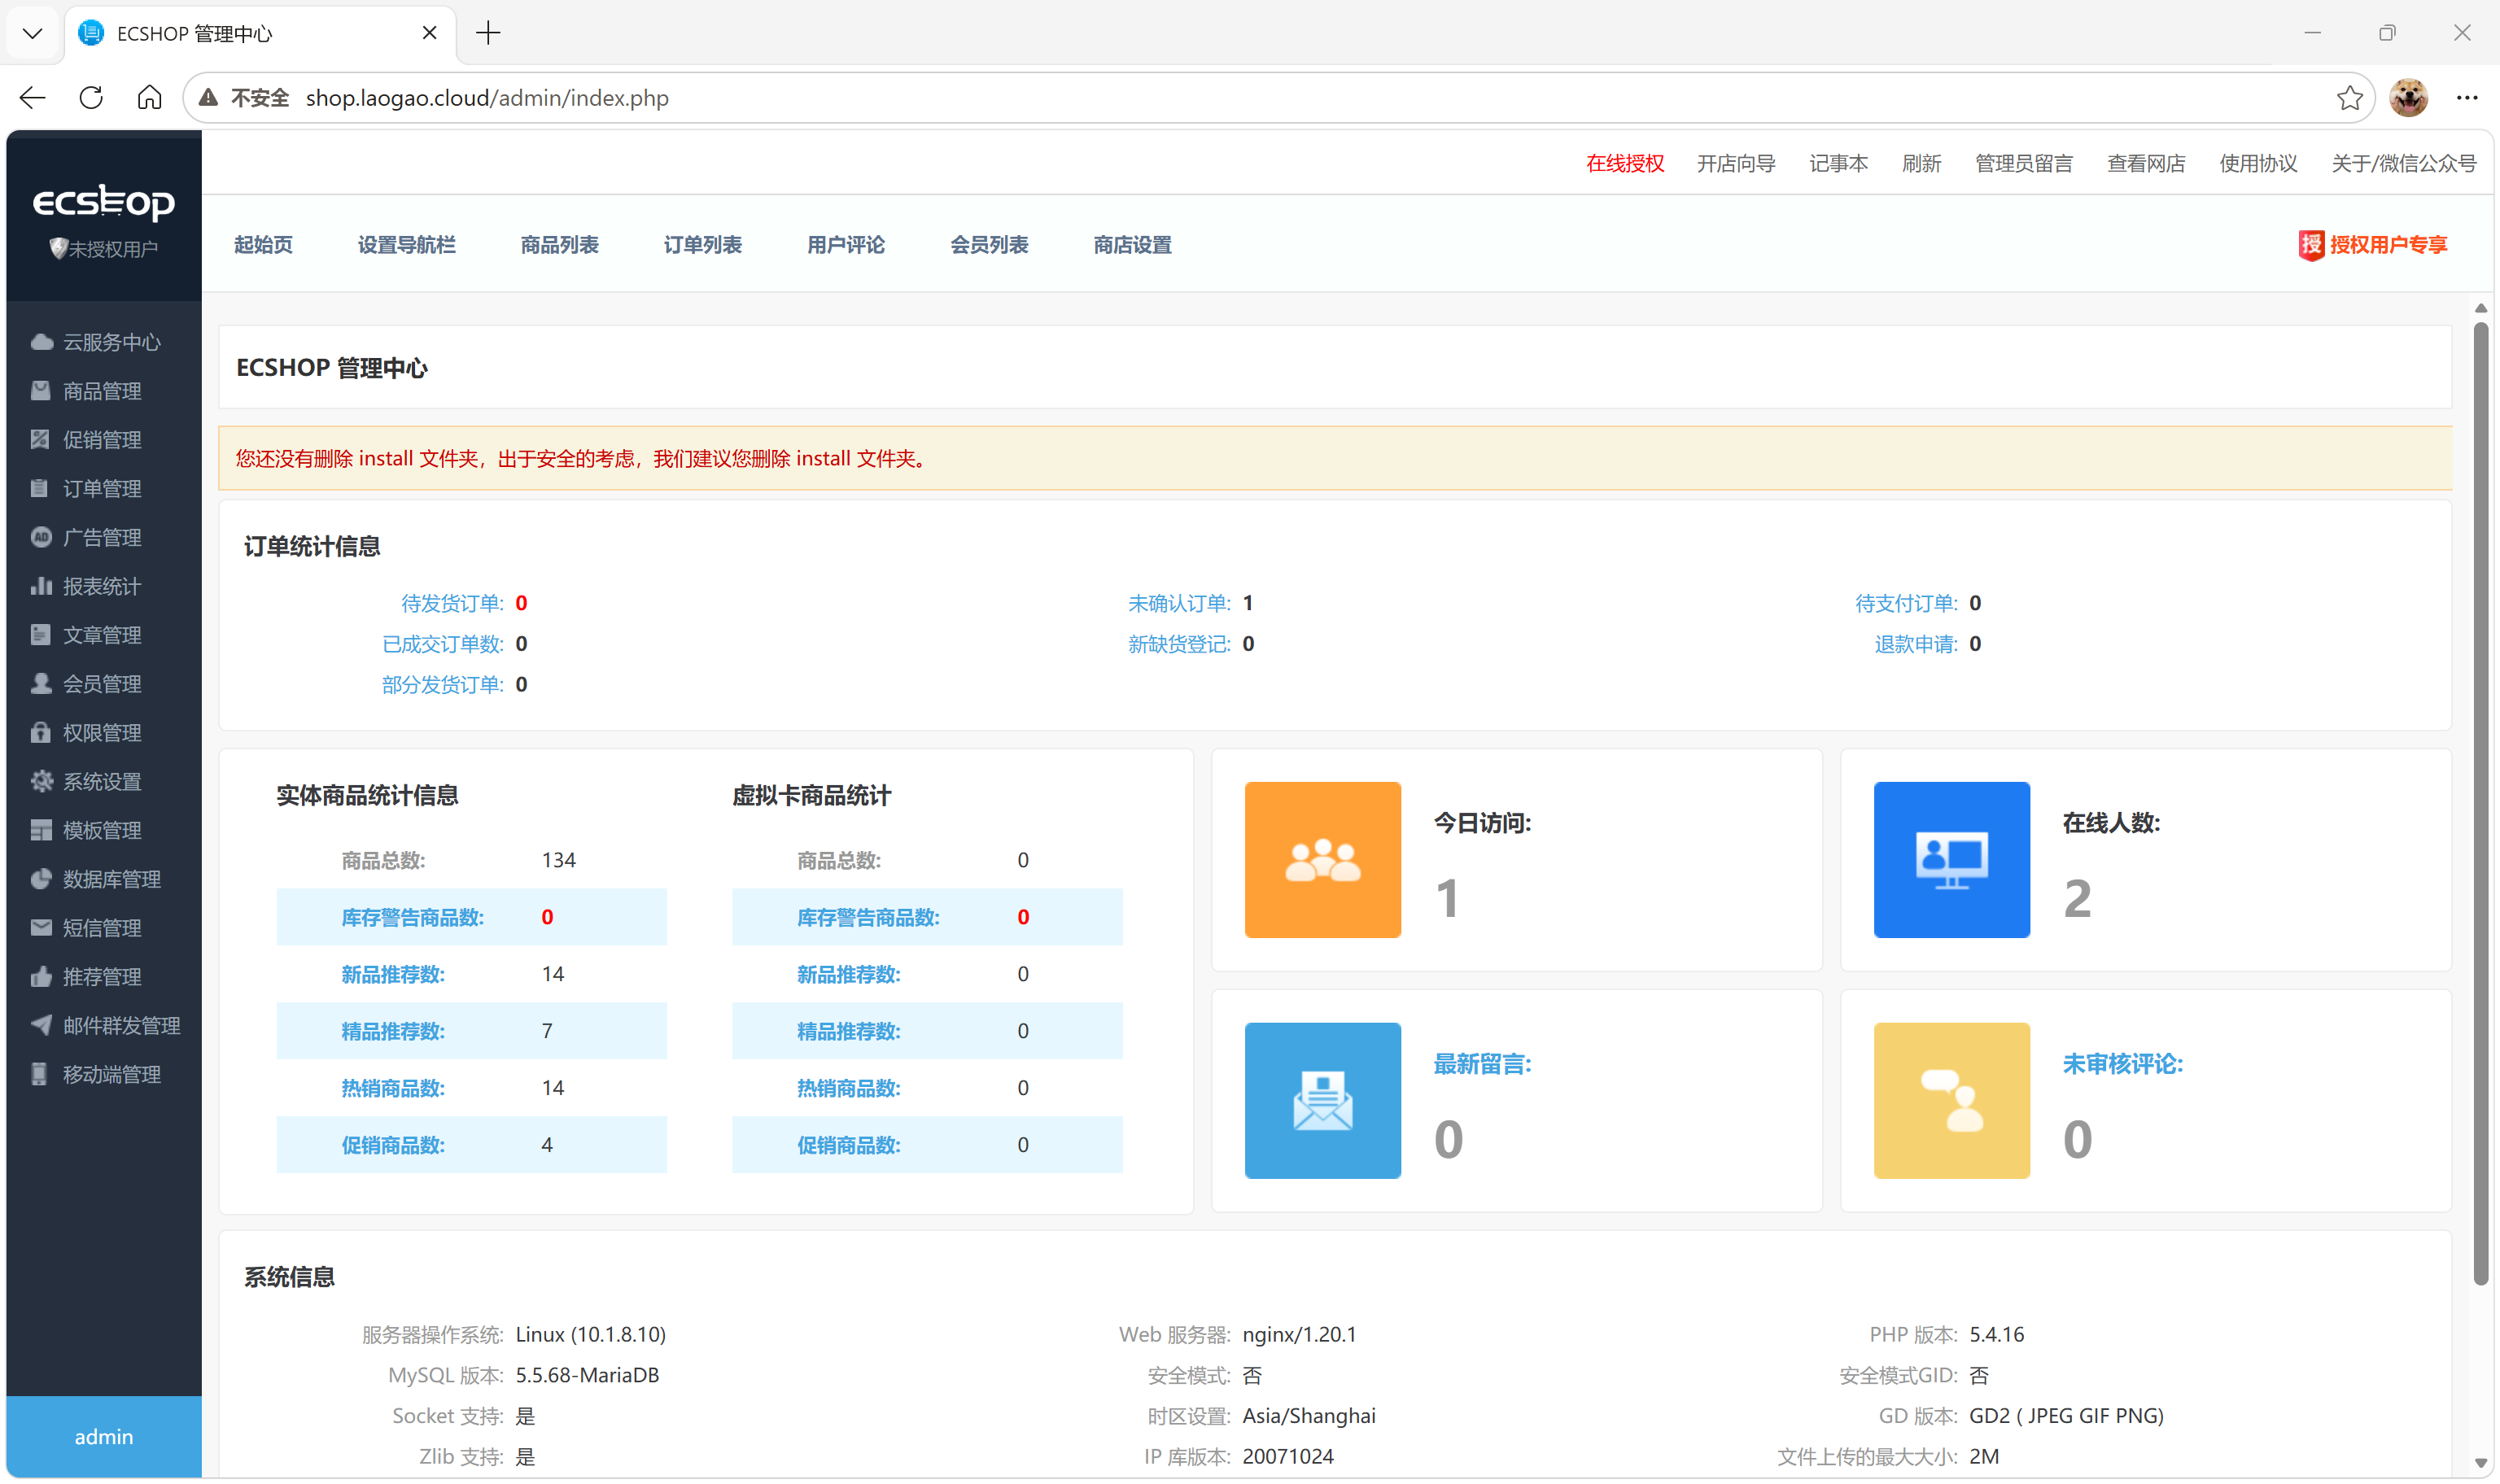This screenshot has width=2500, height=1484.
Task: Click the 文章管理 sidebar icon
Action: pyautogui.click(x=41, y=635)
